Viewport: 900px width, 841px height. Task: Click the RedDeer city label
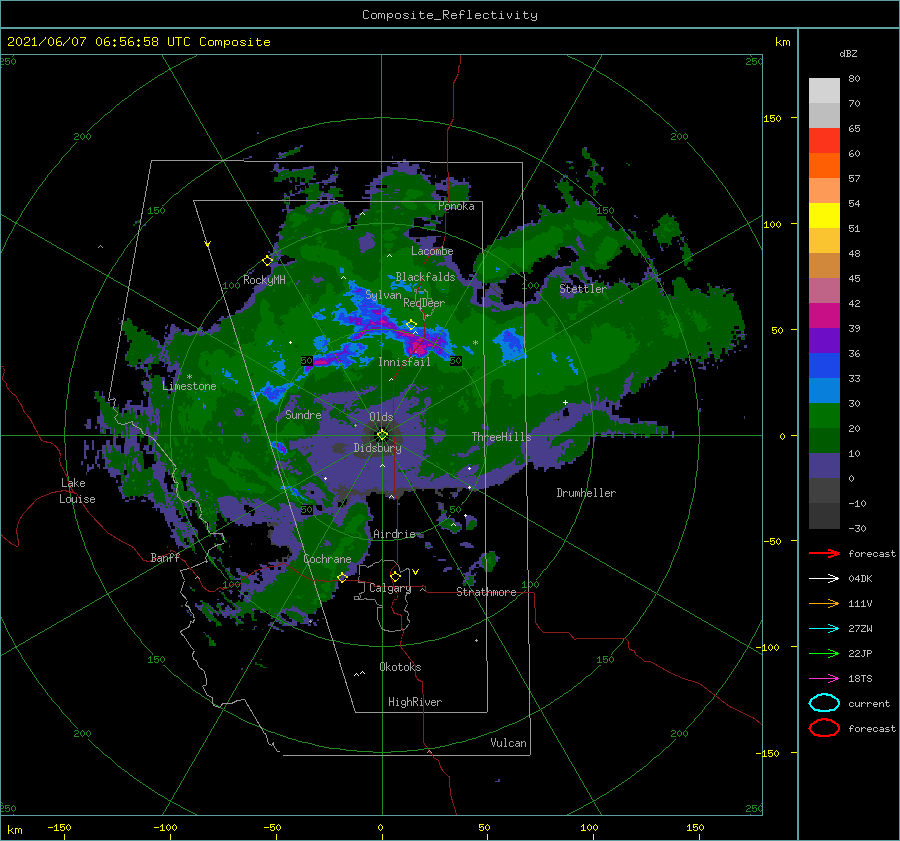point(424,303)
